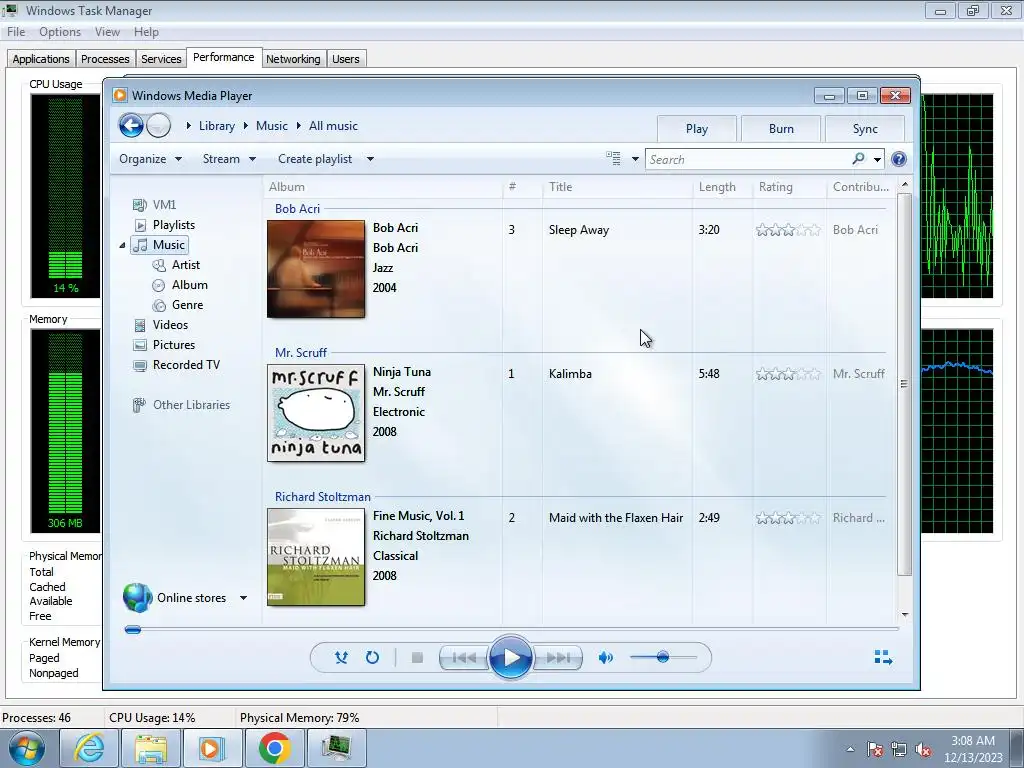Viewport: 1024px width, 768px height.
Task: Click Music in the breadcrumb
Action: pyautogui.click(x=272, y=126)
